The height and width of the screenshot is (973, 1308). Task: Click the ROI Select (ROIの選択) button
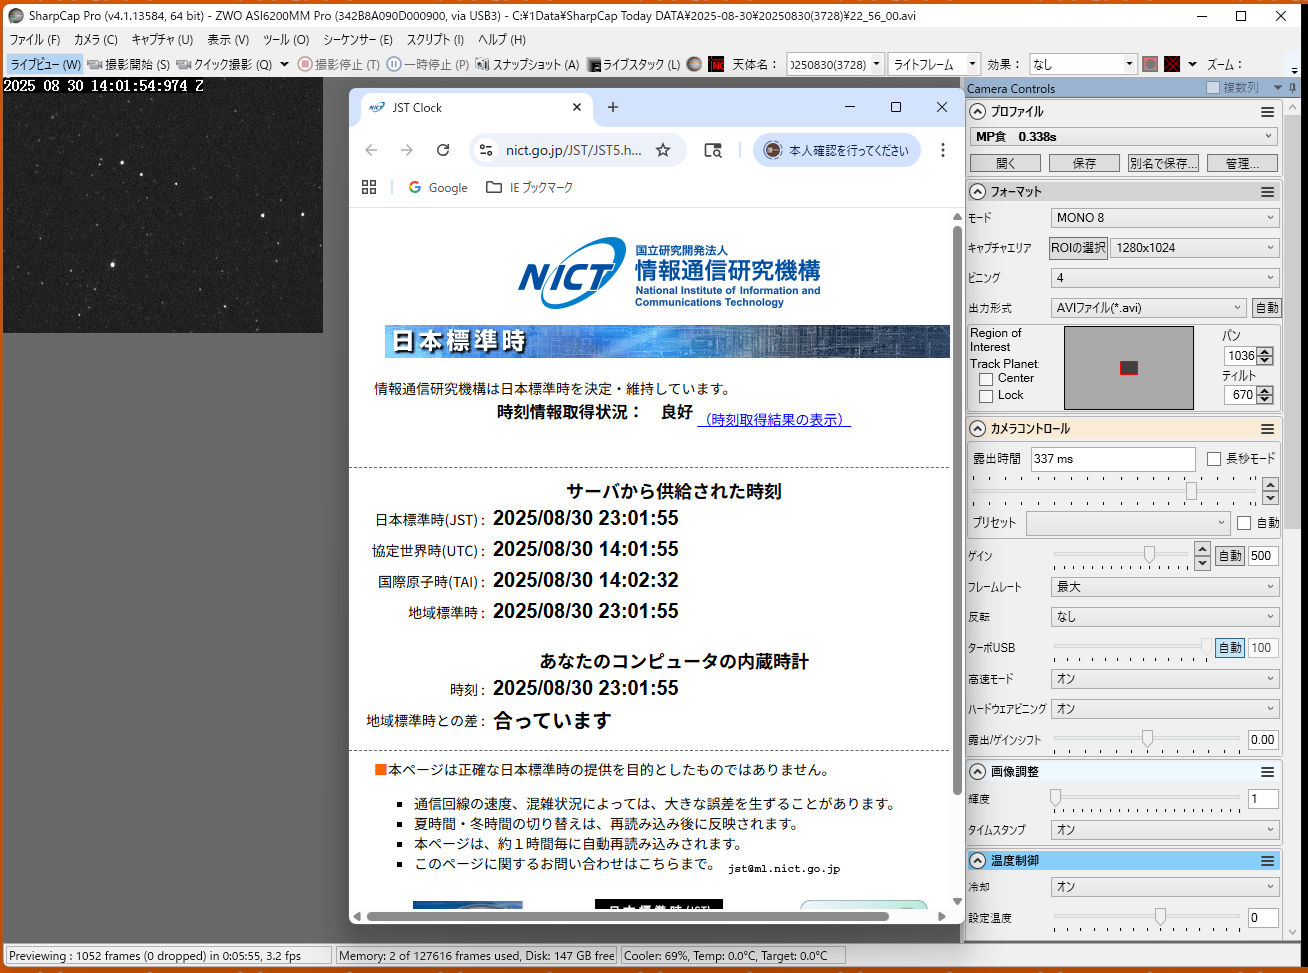(x=1078, y=248)
